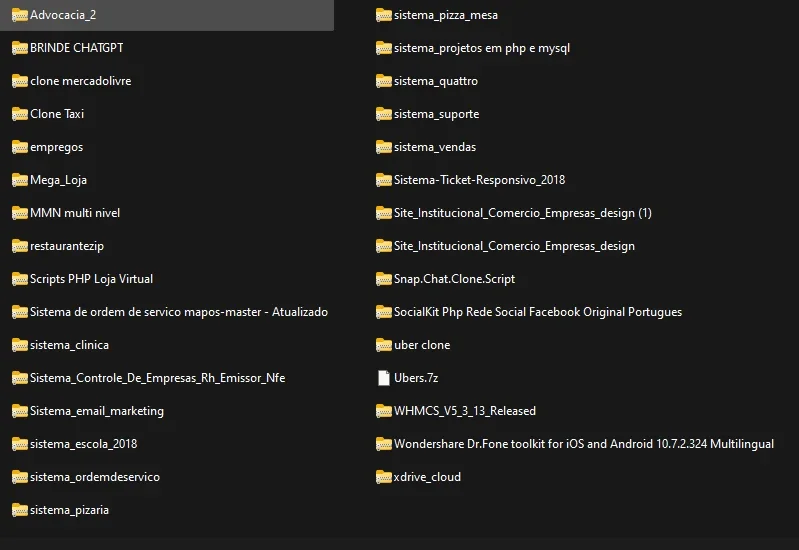Select the xdrive_cloud folder icon
The image size is (799, 550).
pyautogui.click(x=384, y=477)
